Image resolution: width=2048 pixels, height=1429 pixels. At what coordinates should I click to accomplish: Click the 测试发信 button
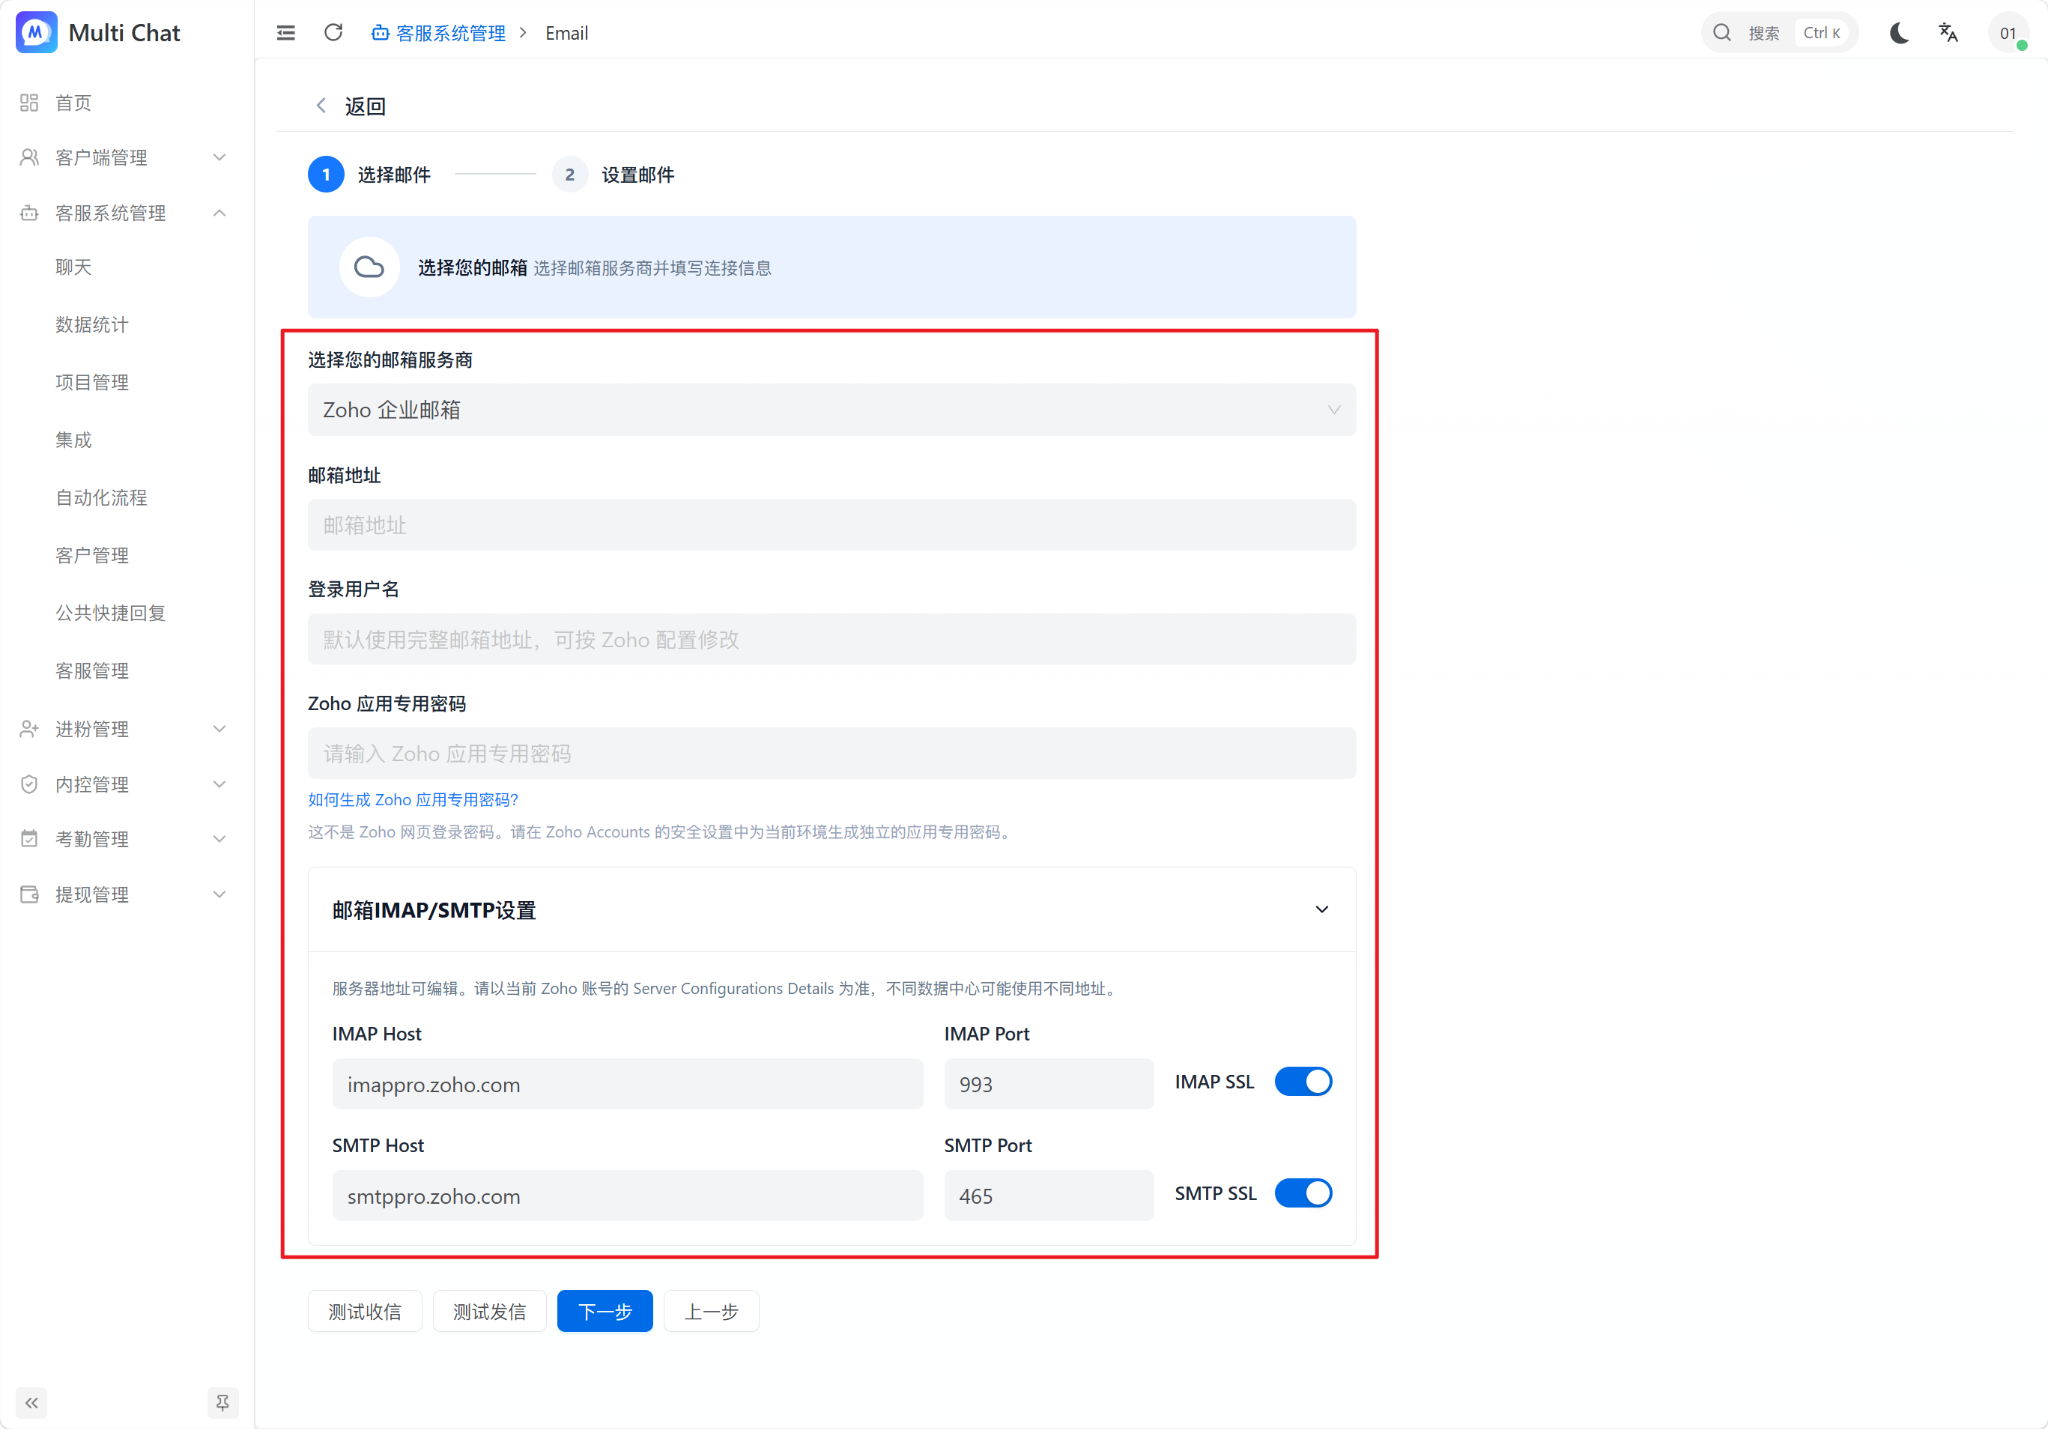tap(489, 1311)
